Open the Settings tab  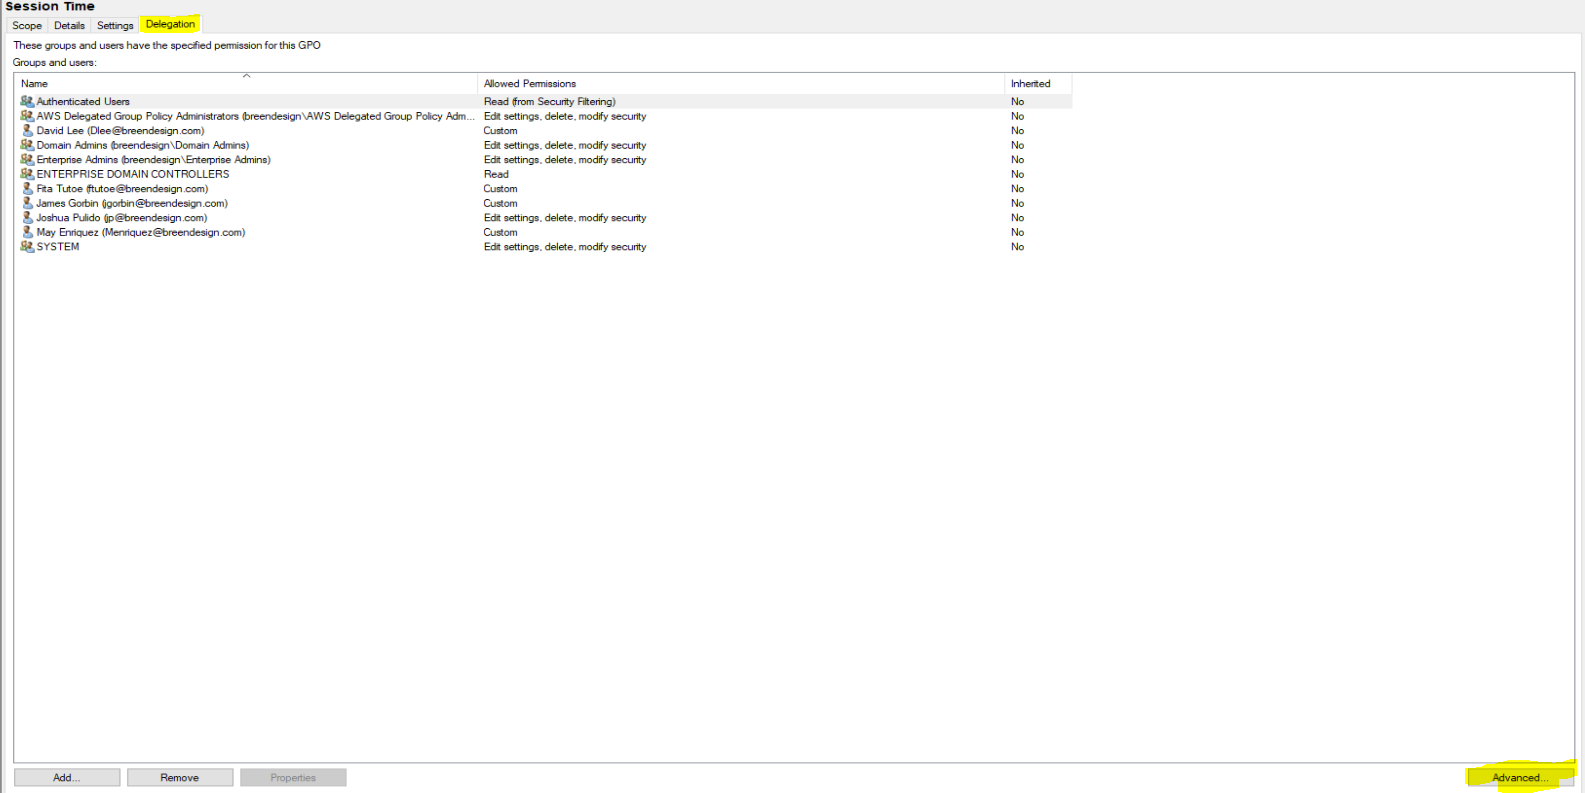point(115,25)
